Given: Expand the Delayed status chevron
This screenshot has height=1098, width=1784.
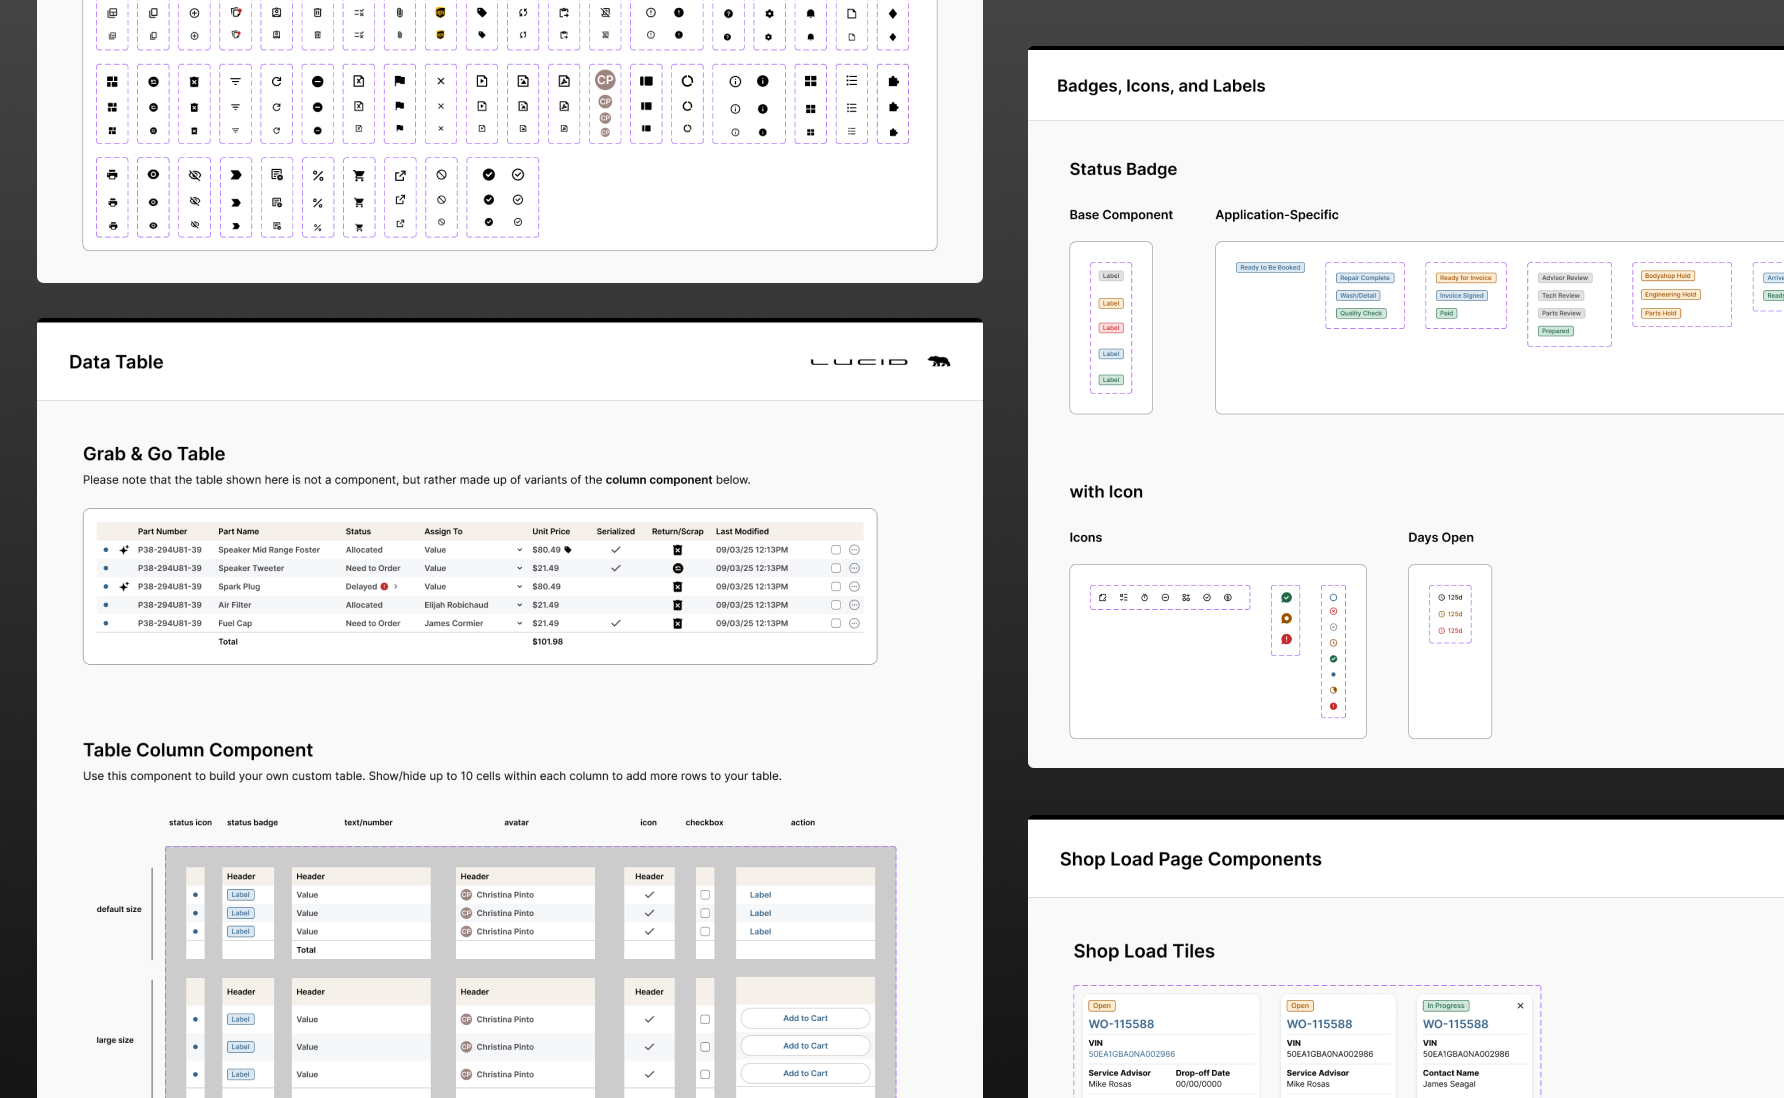Looking at the screenshot, I should point(396,587).
